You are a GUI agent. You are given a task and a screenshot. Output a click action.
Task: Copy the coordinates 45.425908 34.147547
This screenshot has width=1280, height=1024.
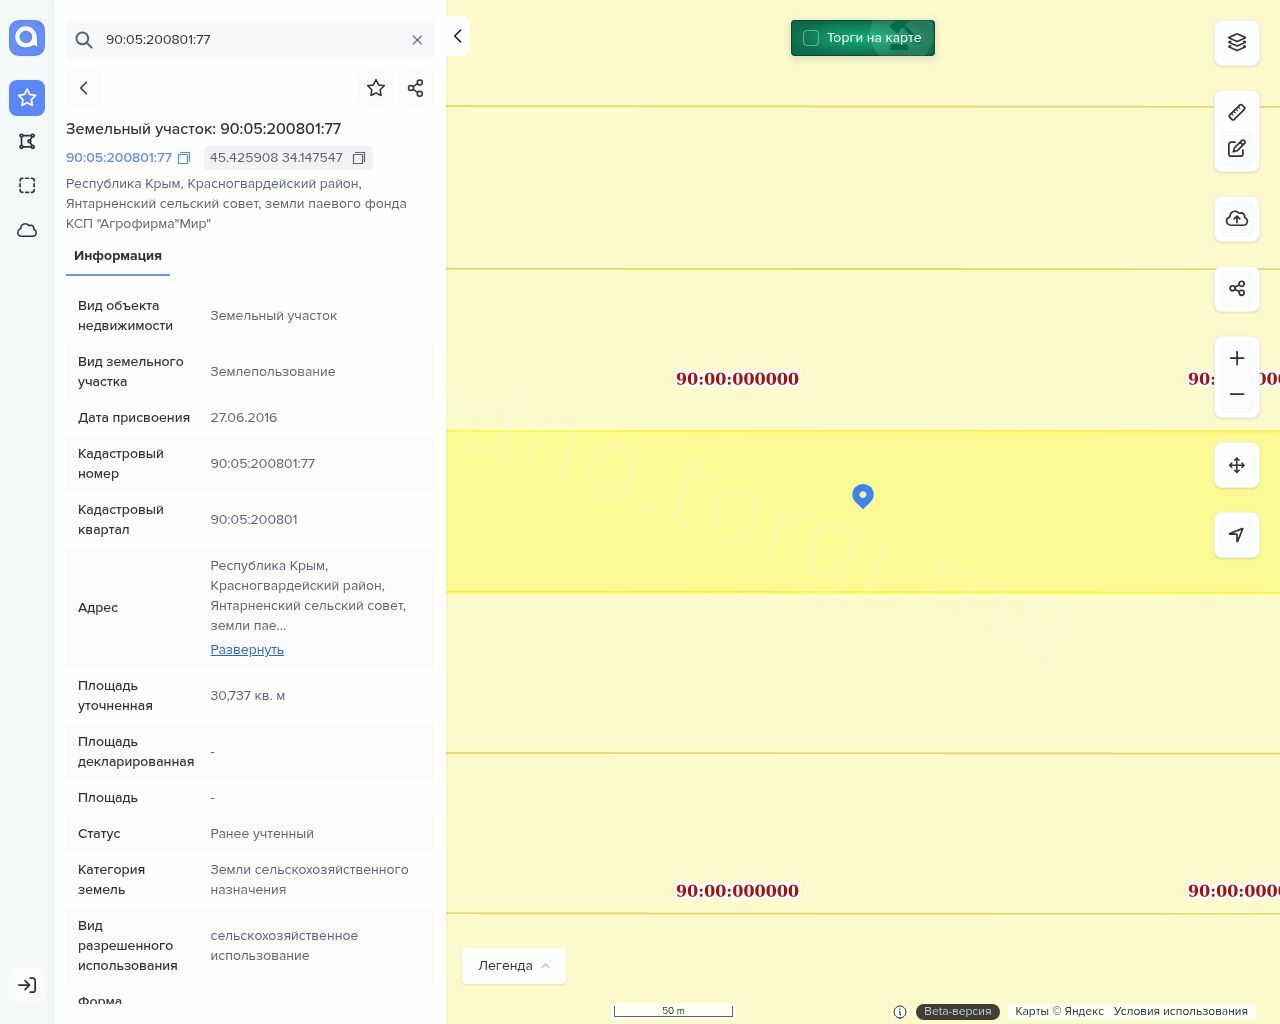click(359, 158)
